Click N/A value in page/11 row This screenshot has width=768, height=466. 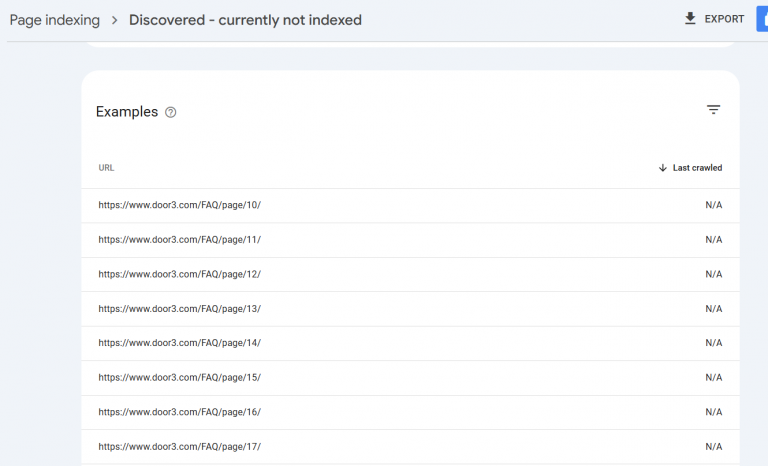click(714, 240)
